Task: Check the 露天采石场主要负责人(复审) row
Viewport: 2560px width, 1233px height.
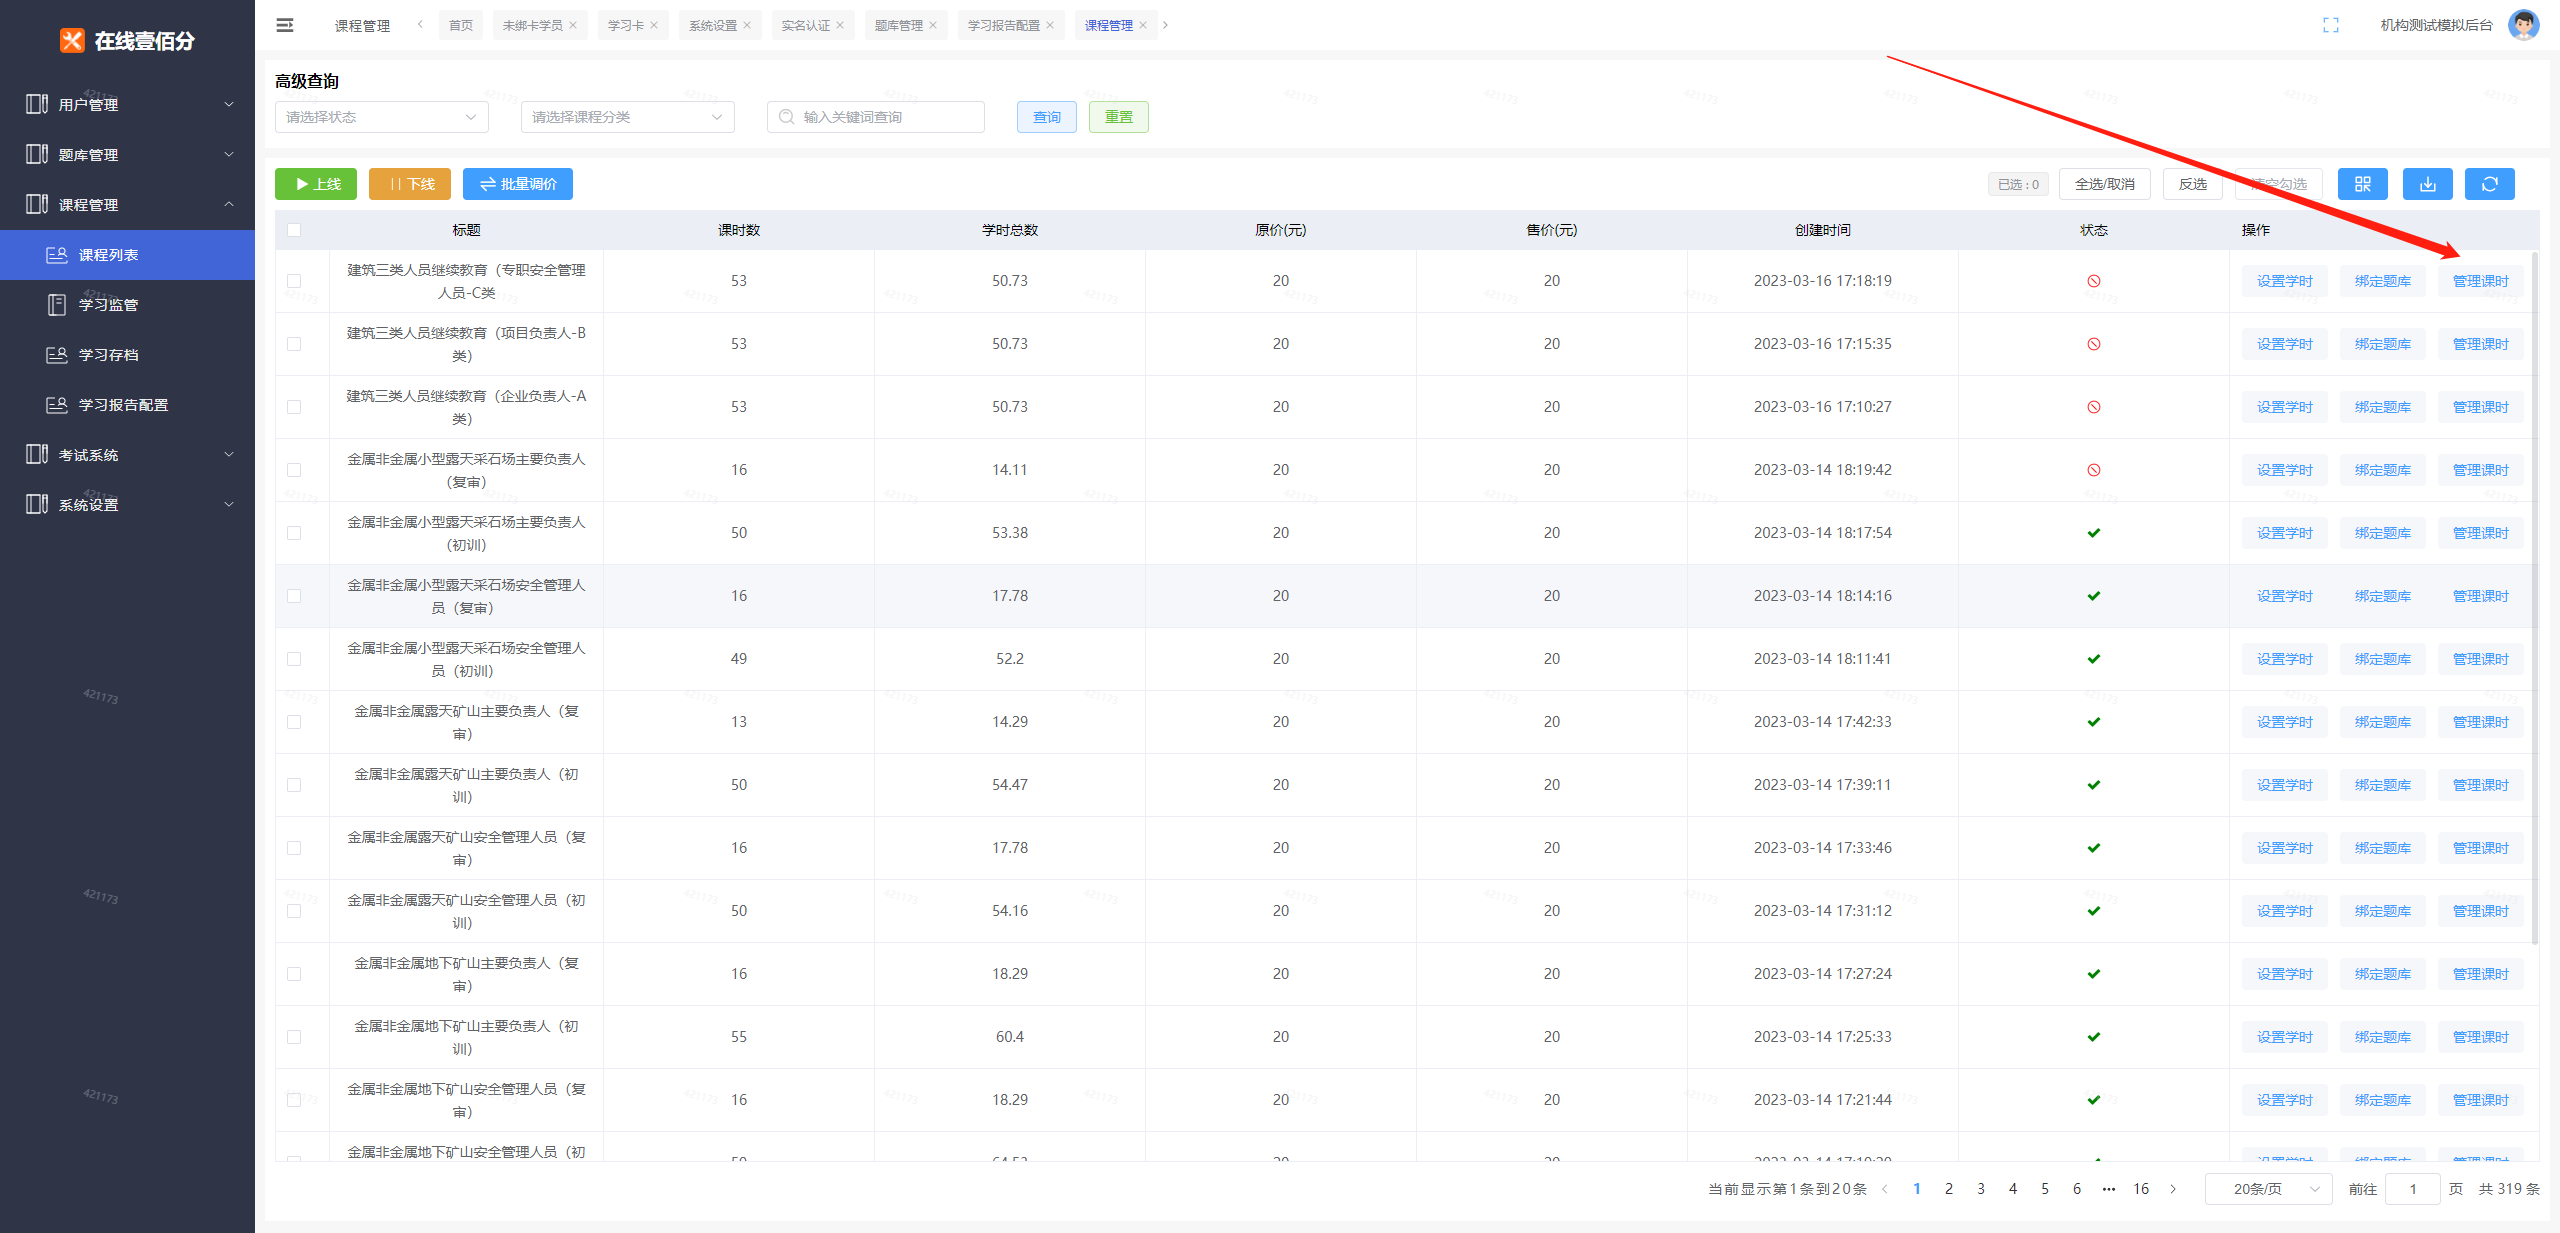Action: [x=294, y=470]
